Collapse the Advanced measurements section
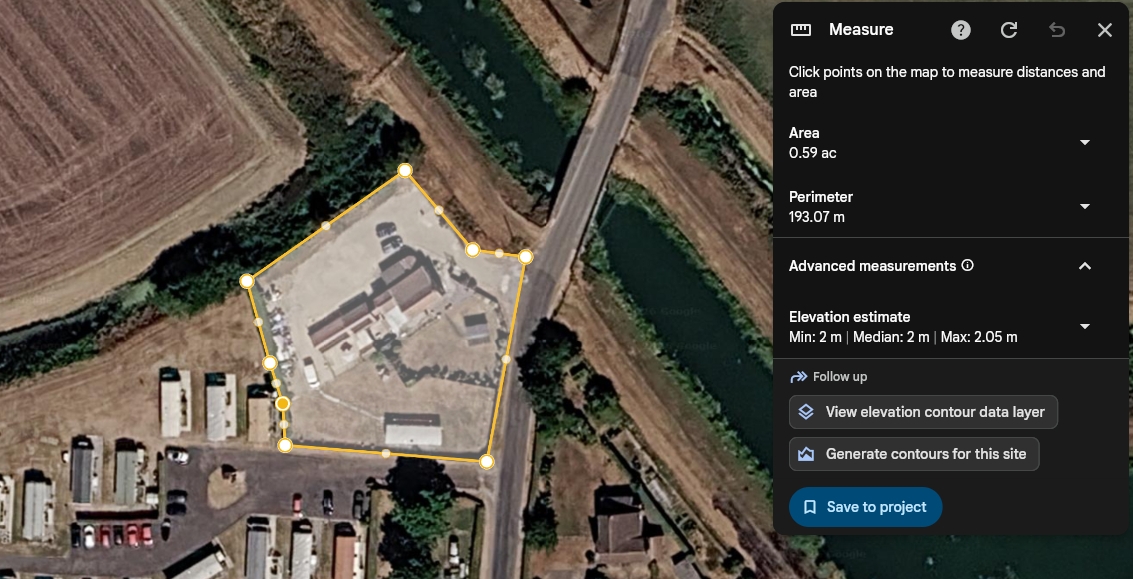The height and width of the screenshot is (579, 1133). [x=1085, y=266]
